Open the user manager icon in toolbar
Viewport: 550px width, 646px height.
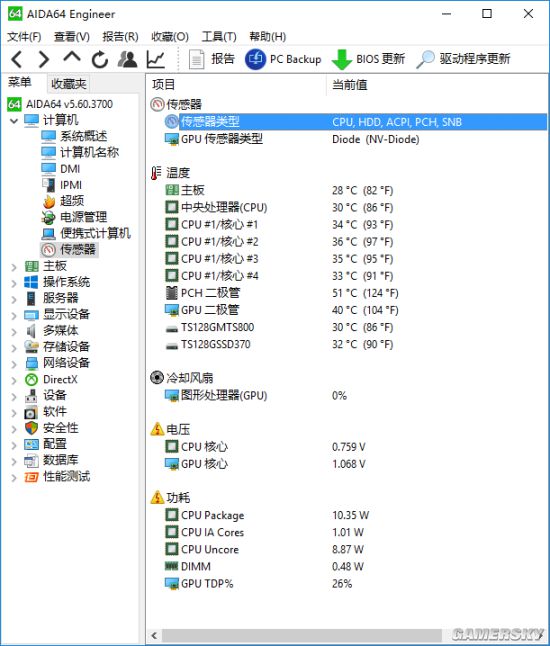click(127, 59)
